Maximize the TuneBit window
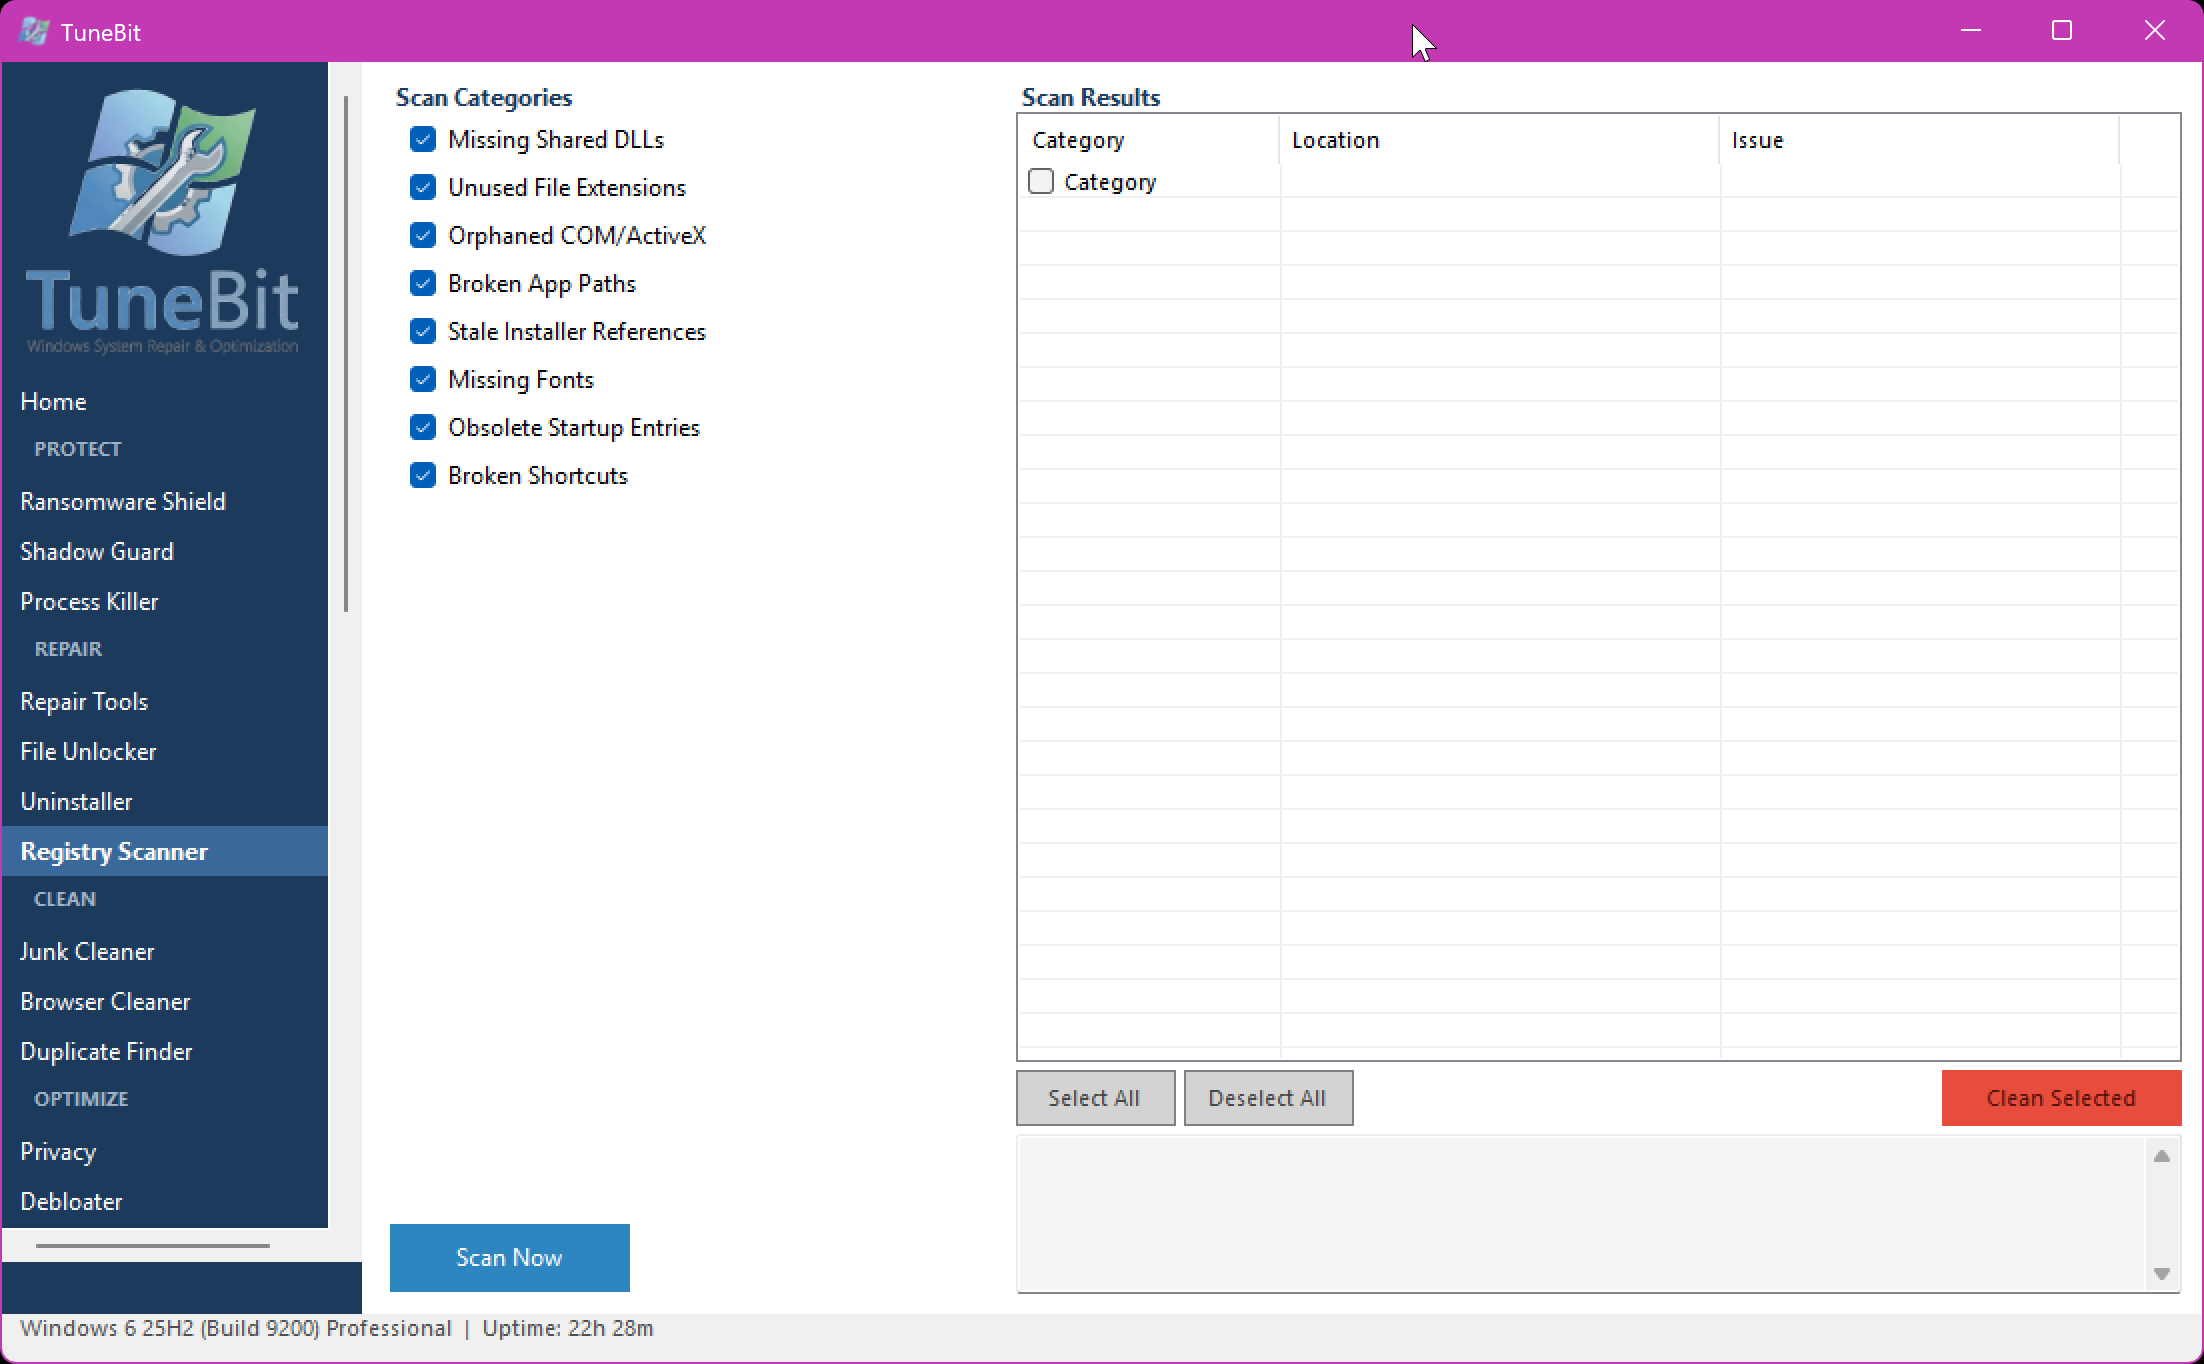This screenshot has width=2204, height=1364. click(2062, 31)
